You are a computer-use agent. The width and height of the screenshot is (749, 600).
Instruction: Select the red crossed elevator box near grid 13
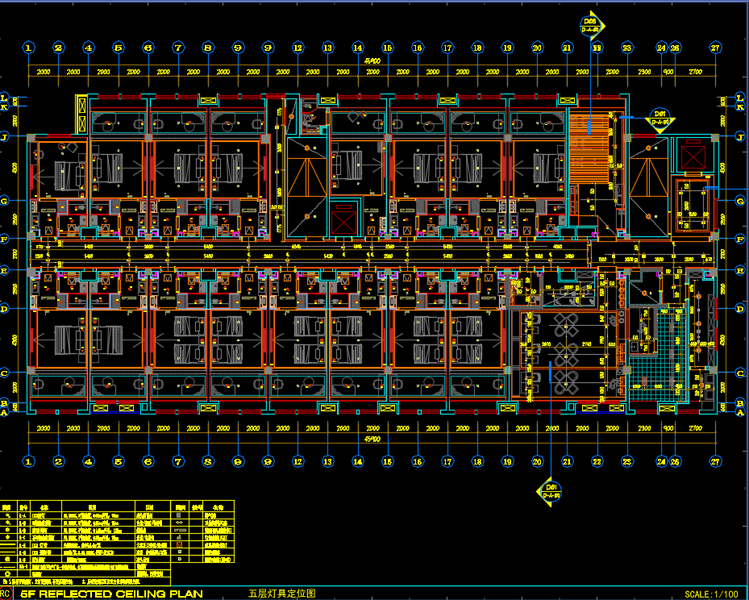pos(343,221)
